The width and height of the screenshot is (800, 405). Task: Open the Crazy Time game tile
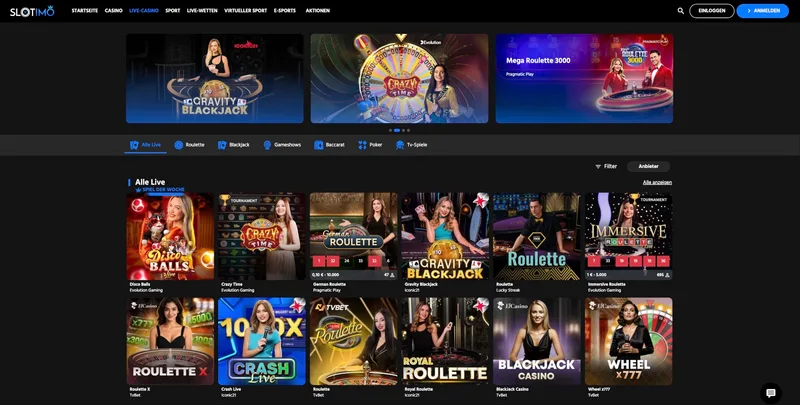point(262,236)
